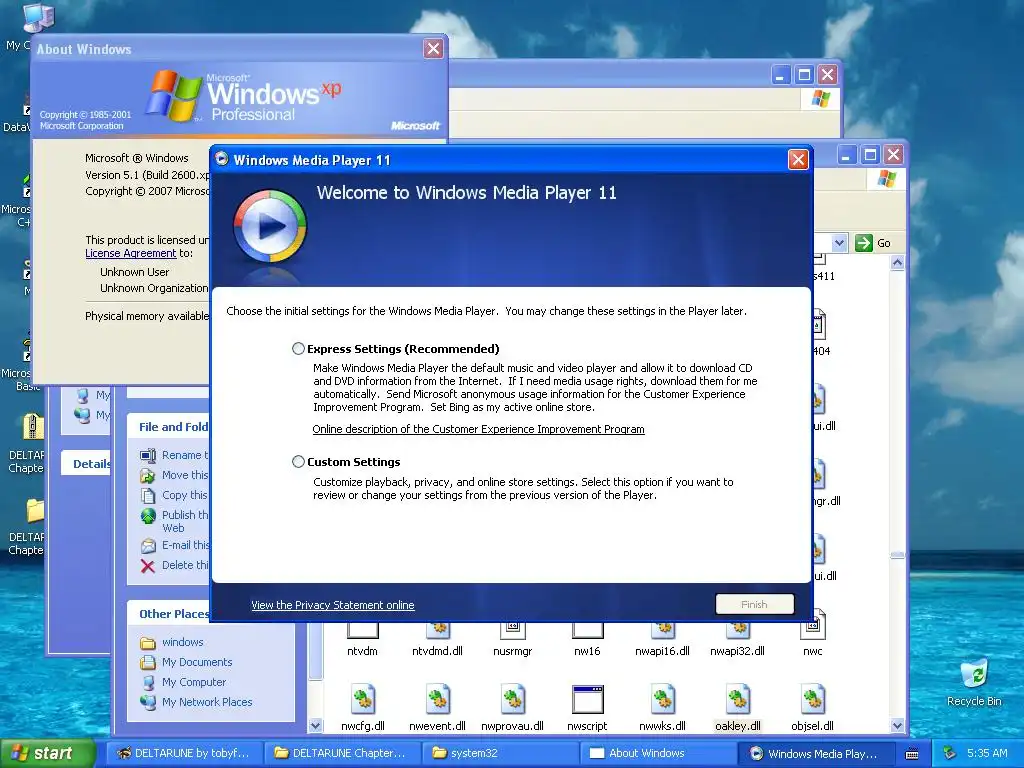Open DELTARUNE Chapter folder desktop icon
Image resolution: width=1024 pixels, height=768 pixels.
point(34,511)
